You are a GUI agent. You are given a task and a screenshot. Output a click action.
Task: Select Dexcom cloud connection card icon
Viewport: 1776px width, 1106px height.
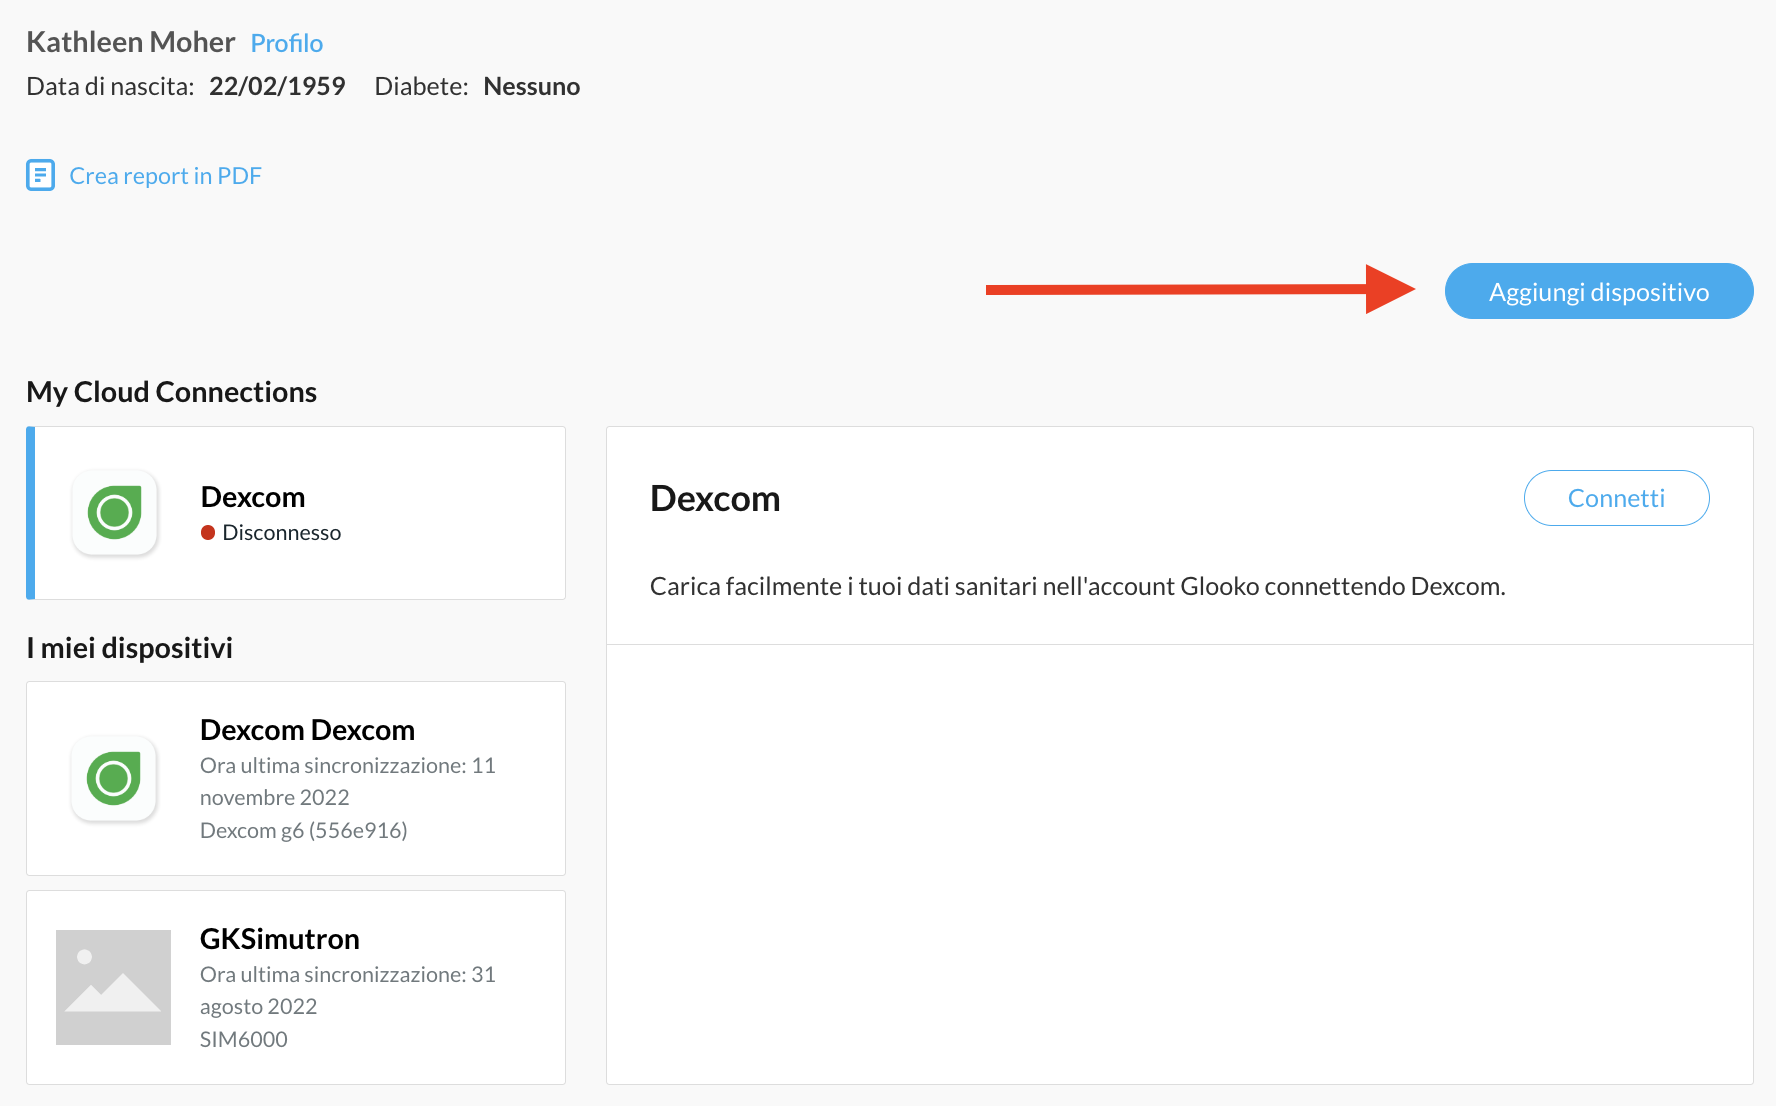coord(115,513)
